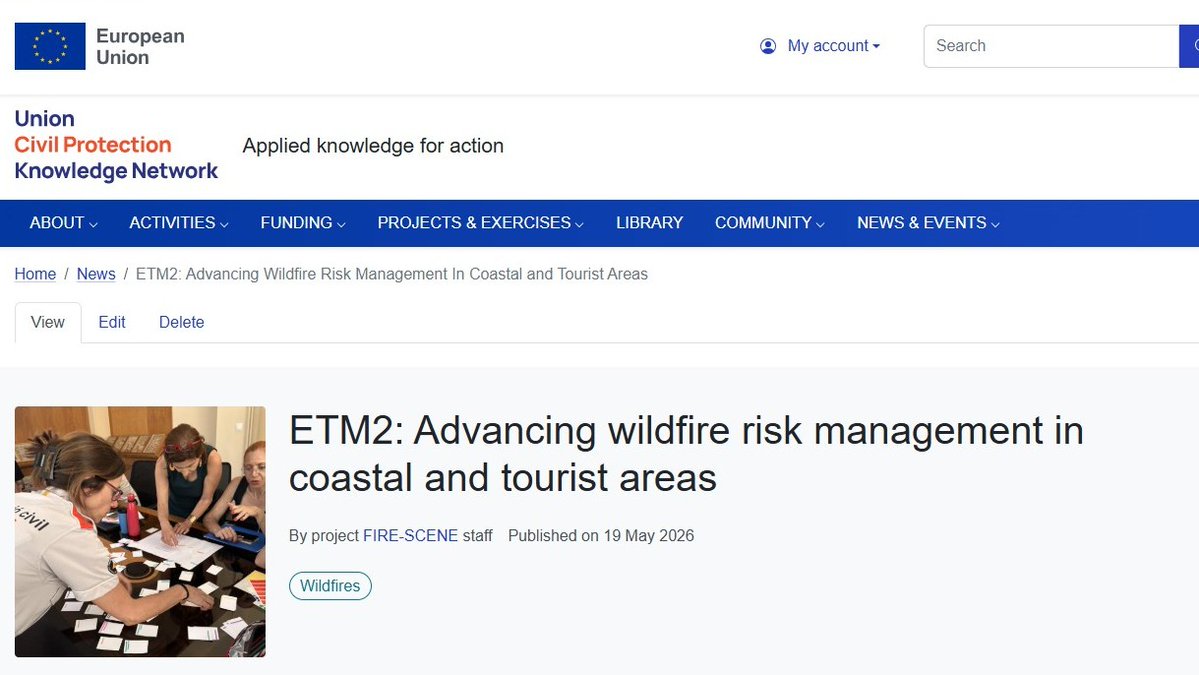Expand the ABOUT menu
Viewport: 1199px width, 675px height.
pyautogui.click(x=63, y=222)
